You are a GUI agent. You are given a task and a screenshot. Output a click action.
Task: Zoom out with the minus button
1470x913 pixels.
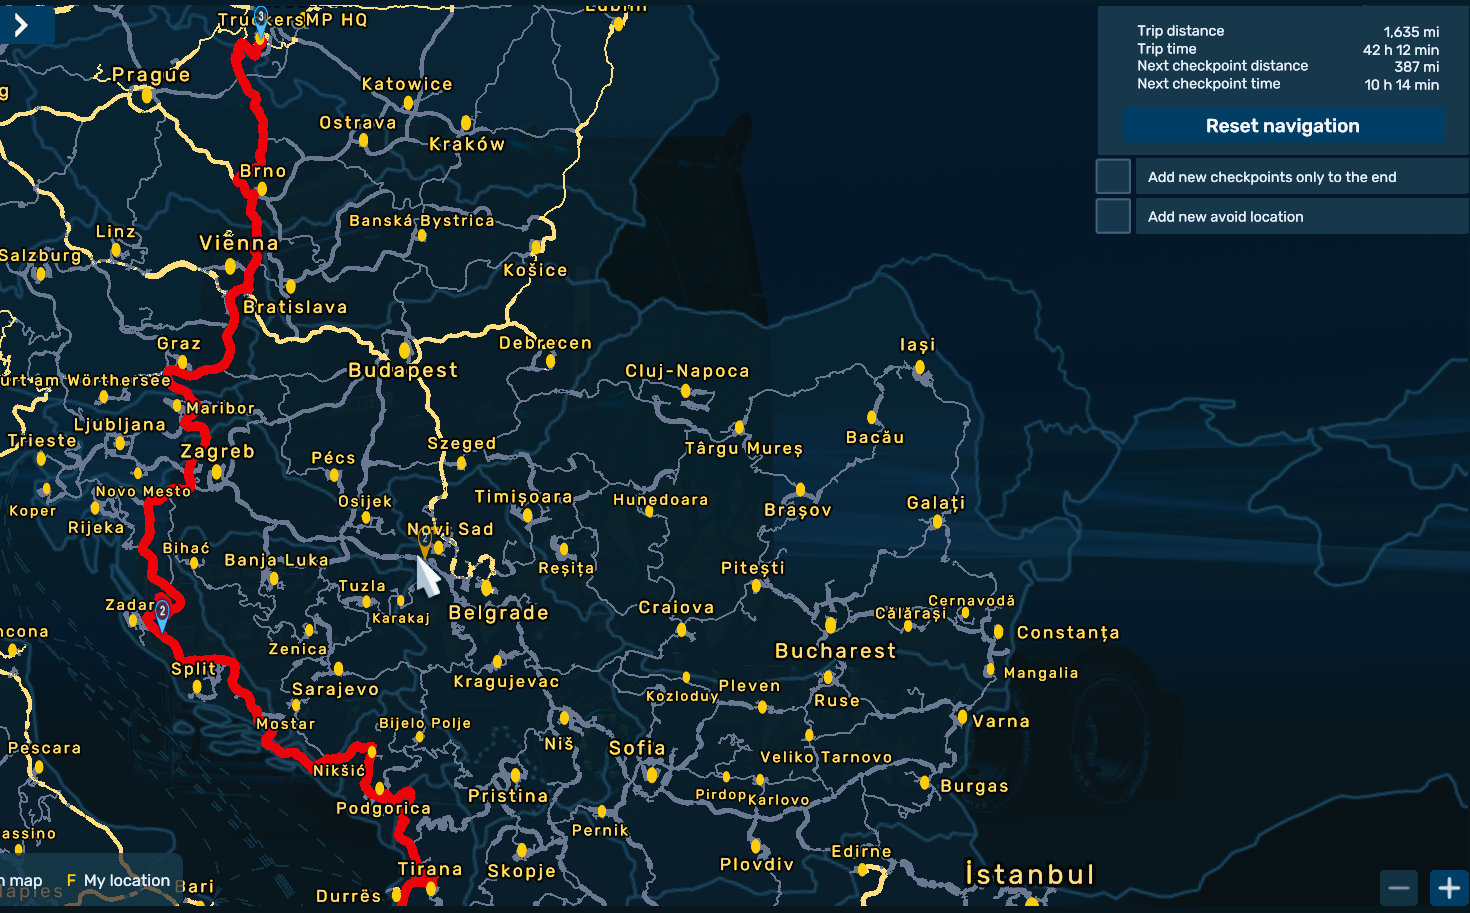(1398, 887)
